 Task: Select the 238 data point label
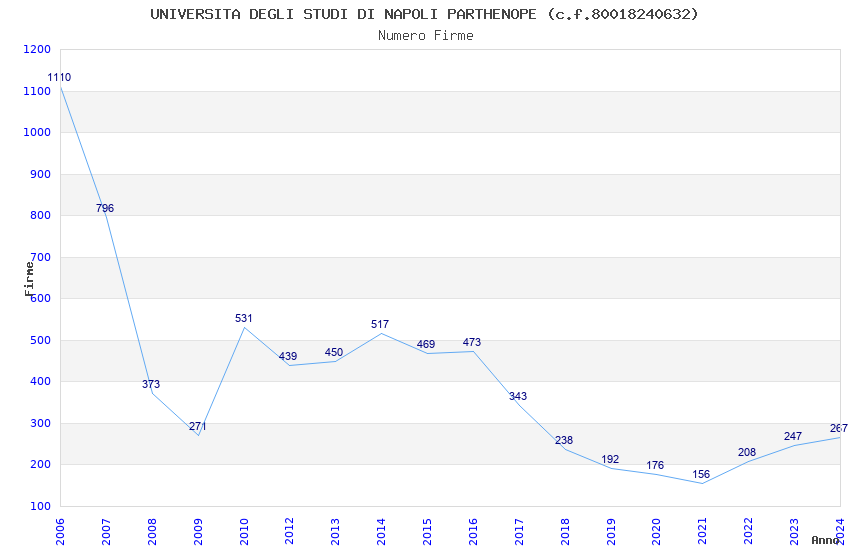(564, 440)
